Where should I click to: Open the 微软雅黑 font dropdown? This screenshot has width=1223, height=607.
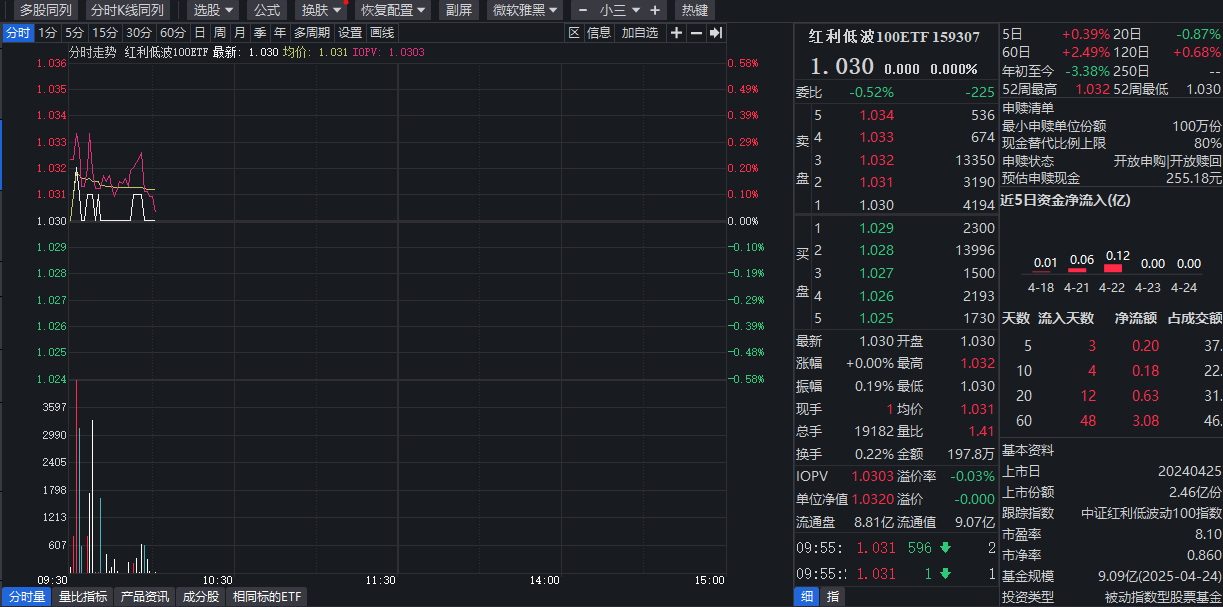click(x=526, y=10)
